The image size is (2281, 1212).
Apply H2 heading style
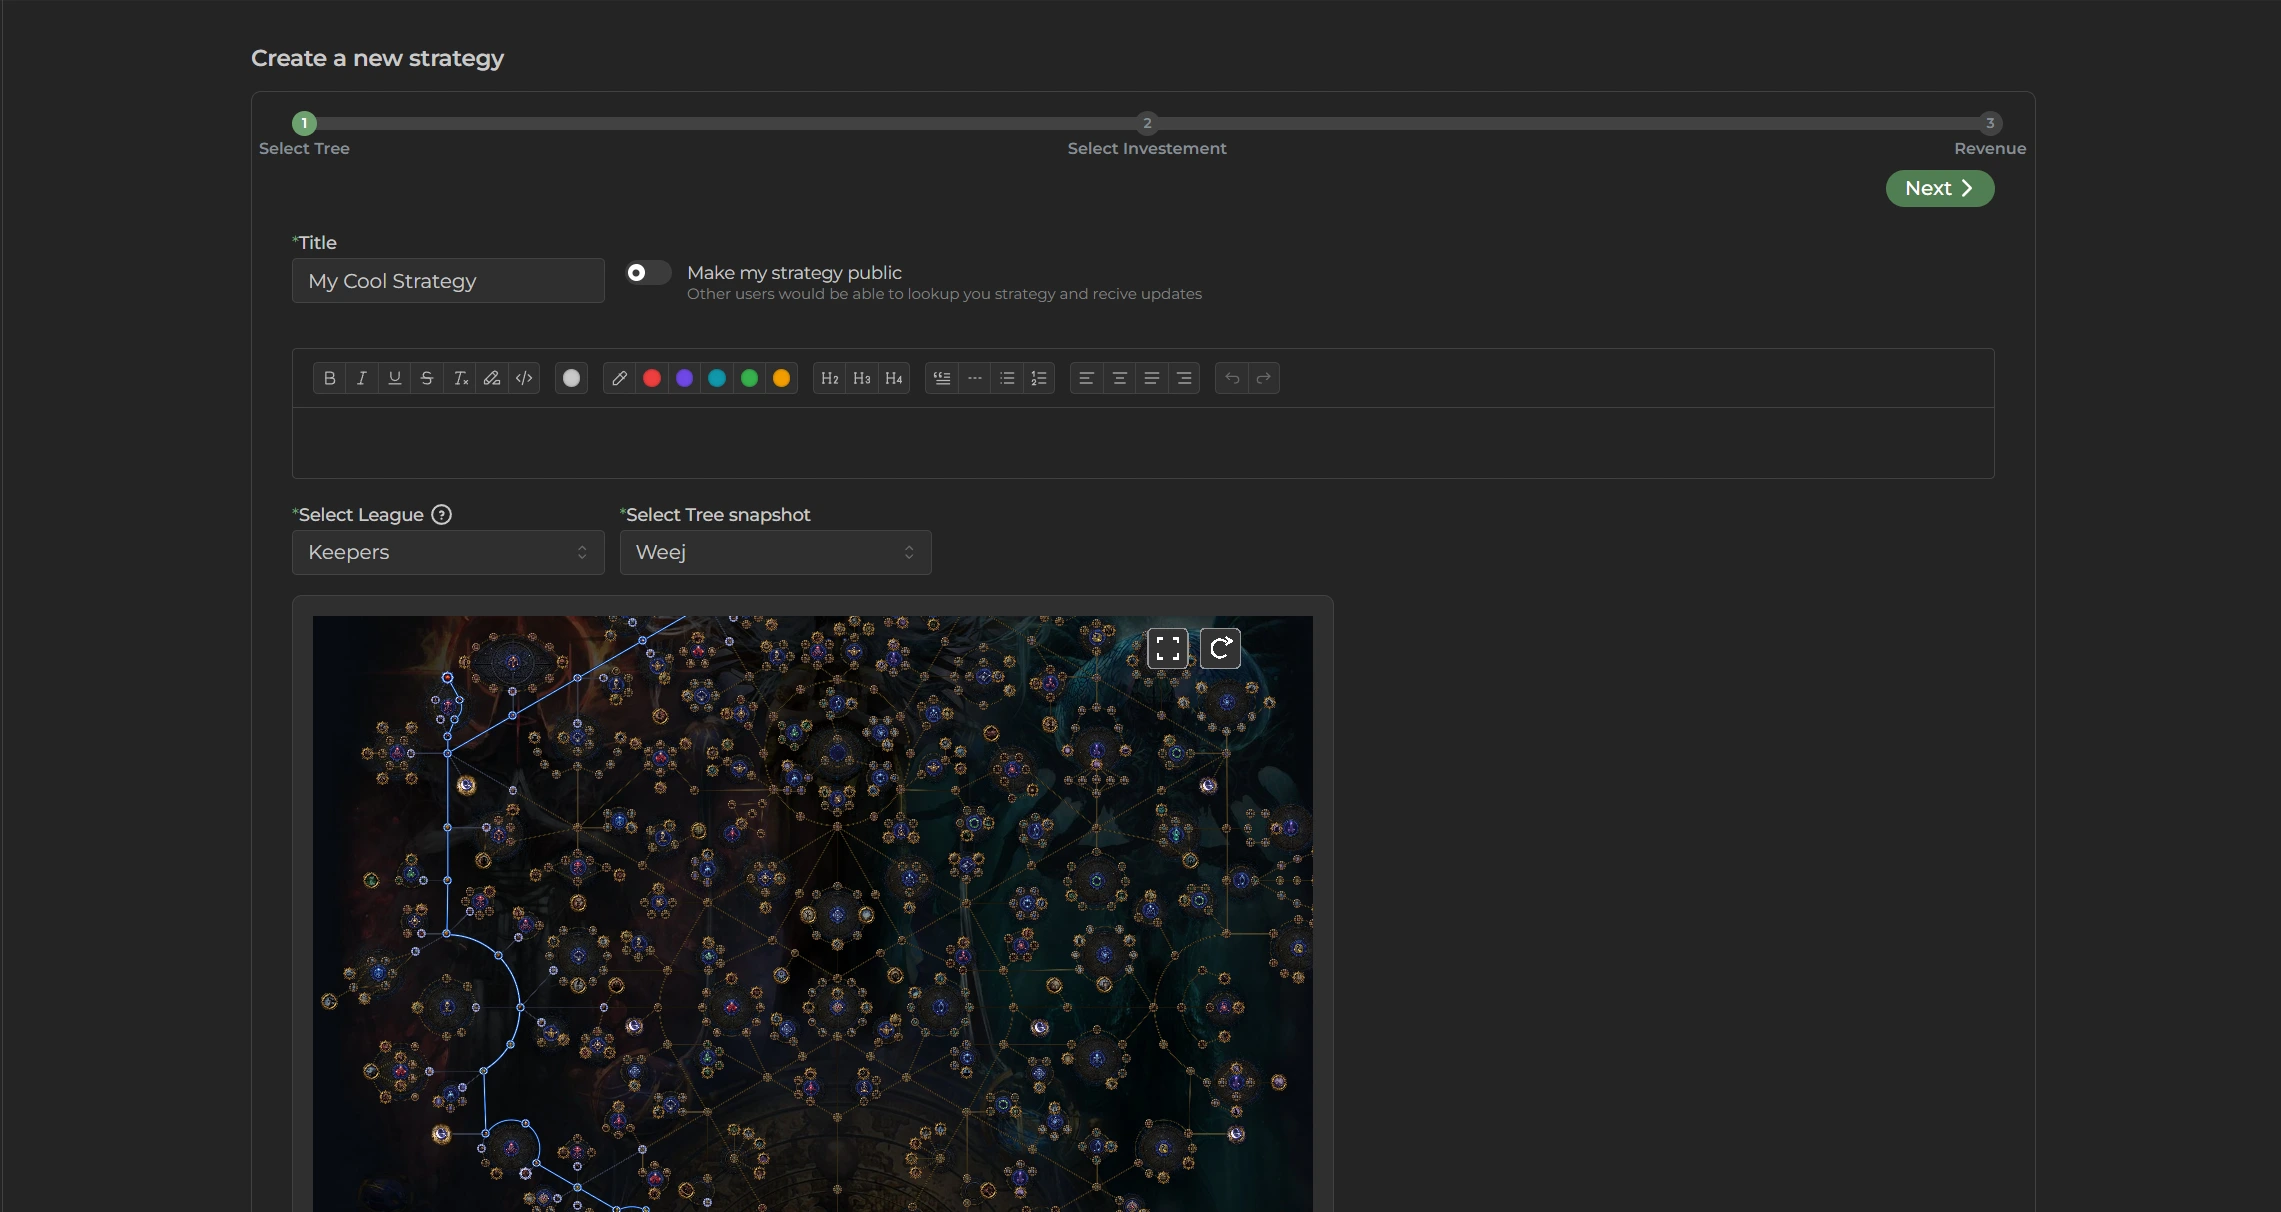tap(829, 378)
